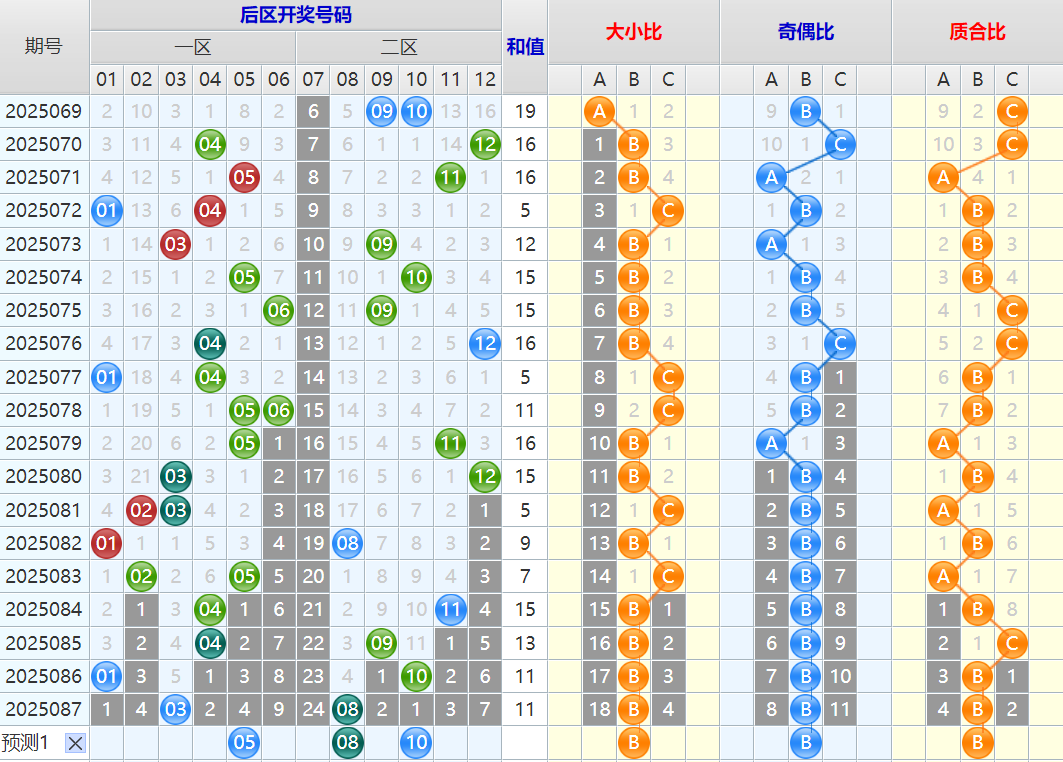1063x762 pixels.
Task: Click gray cell 24 in row 2025087
Action: click(x=313, y=709)
